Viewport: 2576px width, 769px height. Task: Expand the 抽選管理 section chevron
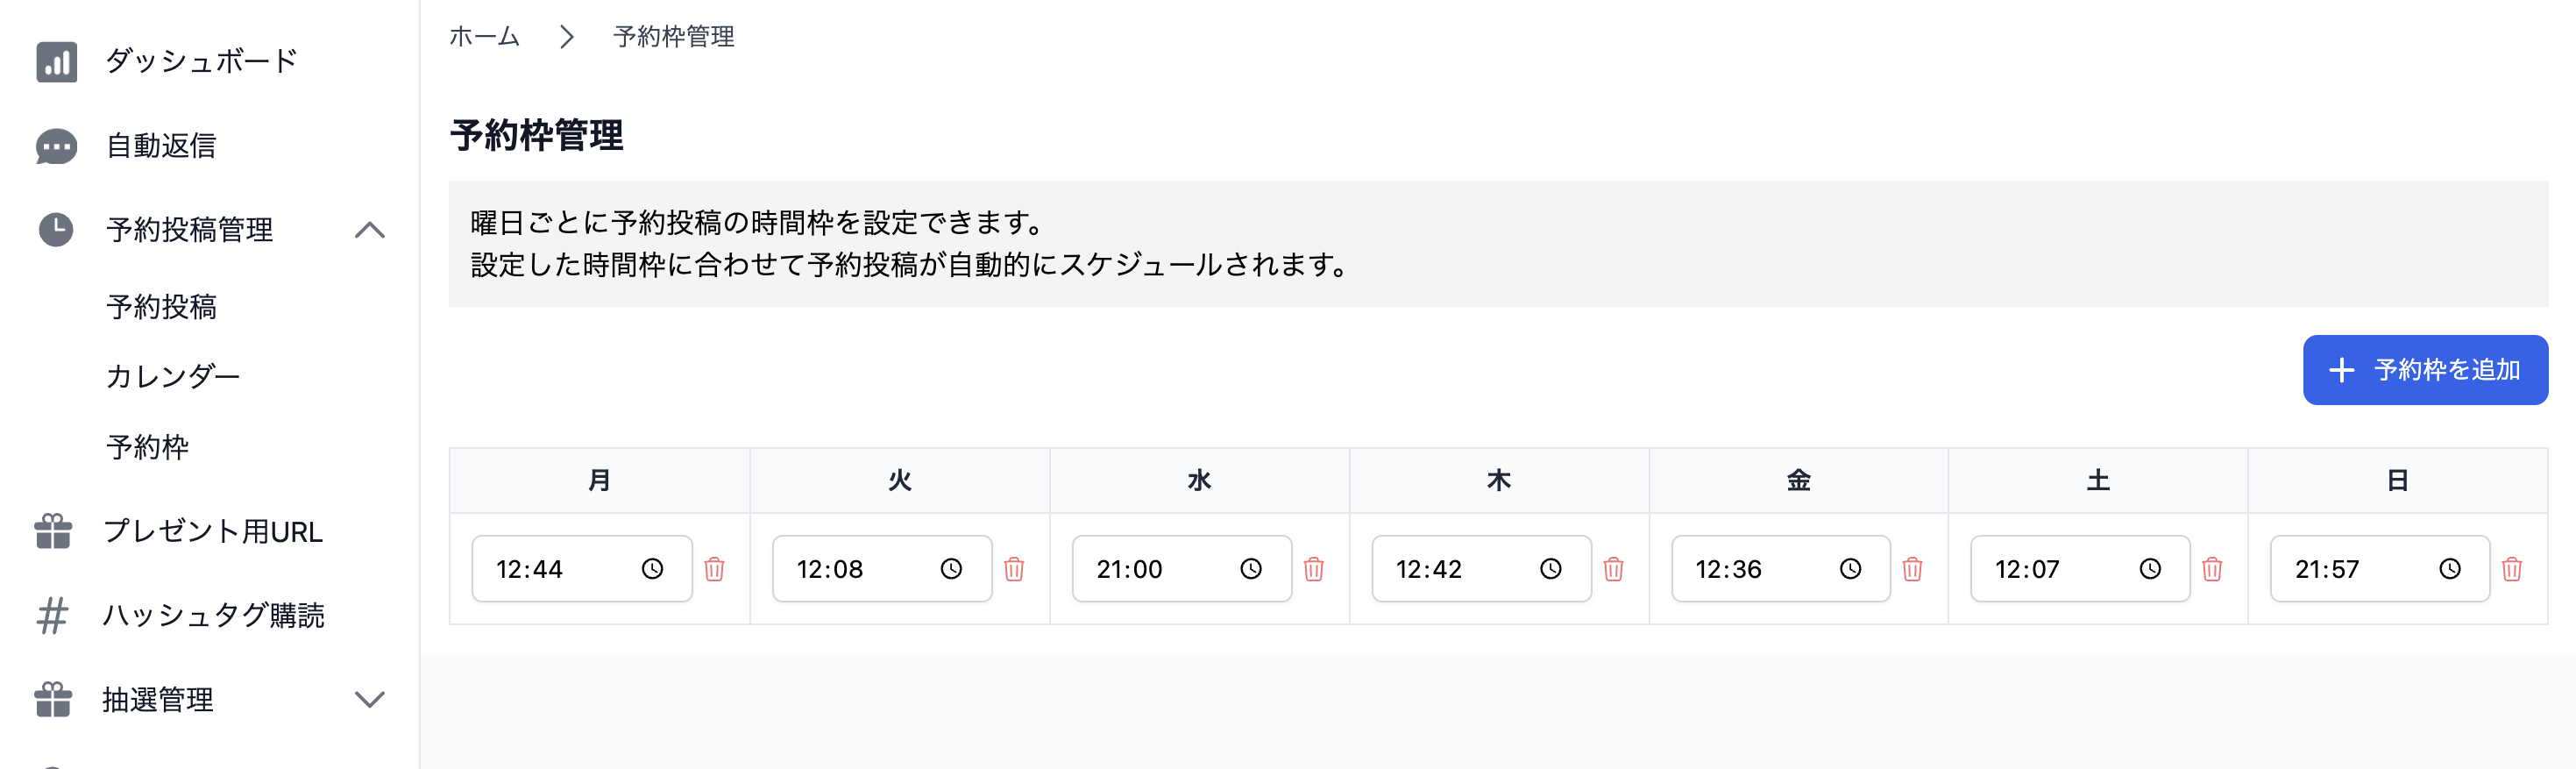[372, 700]
